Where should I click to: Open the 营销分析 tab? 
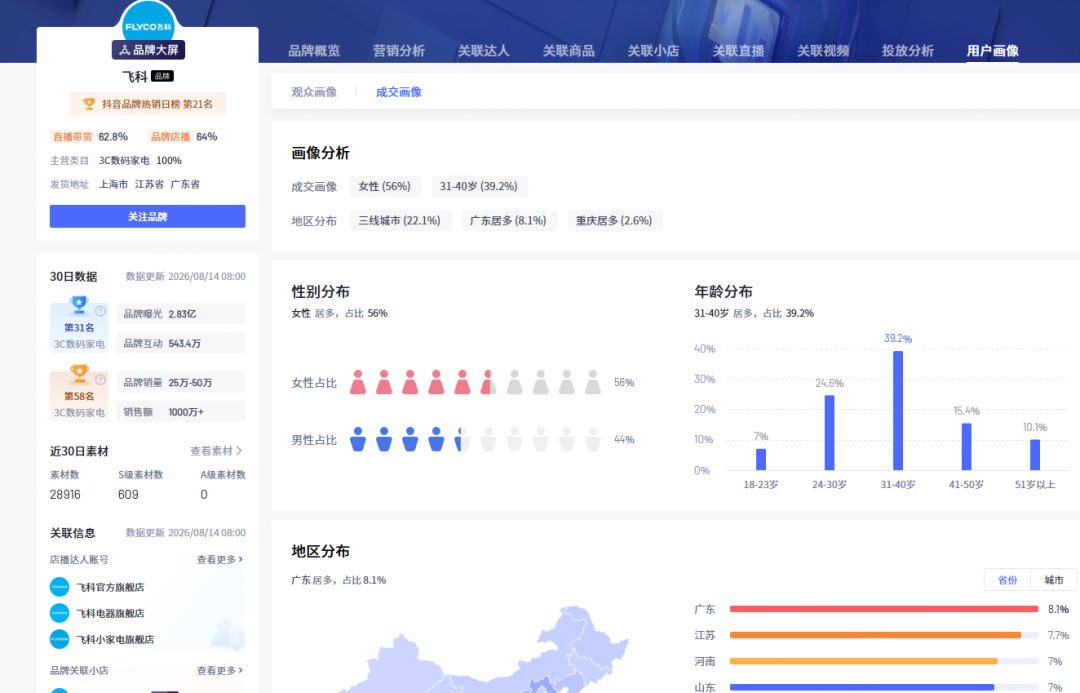coord(399,50)
